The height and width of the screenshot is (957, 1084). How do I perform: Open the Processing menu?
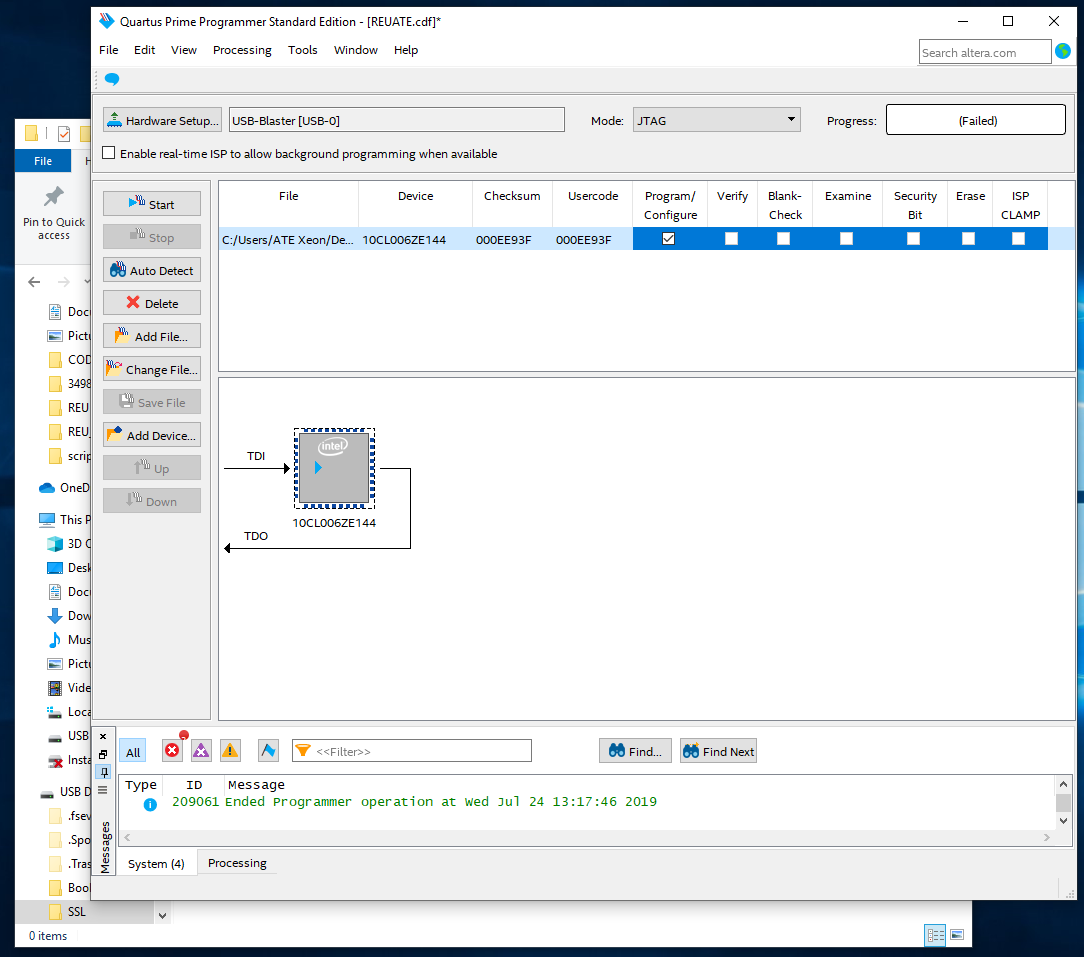click(242, 50)
